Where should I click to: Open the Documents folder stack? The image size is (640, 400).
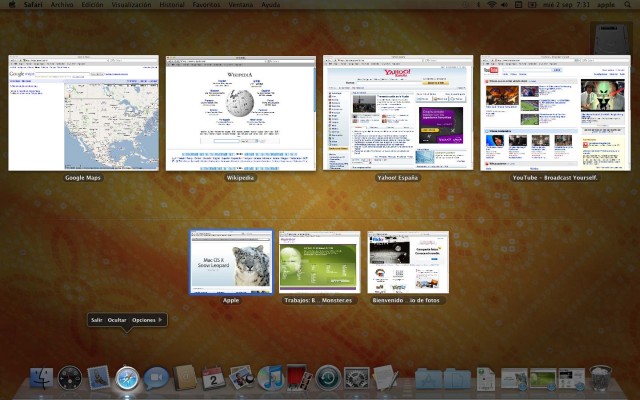point(457,379)
